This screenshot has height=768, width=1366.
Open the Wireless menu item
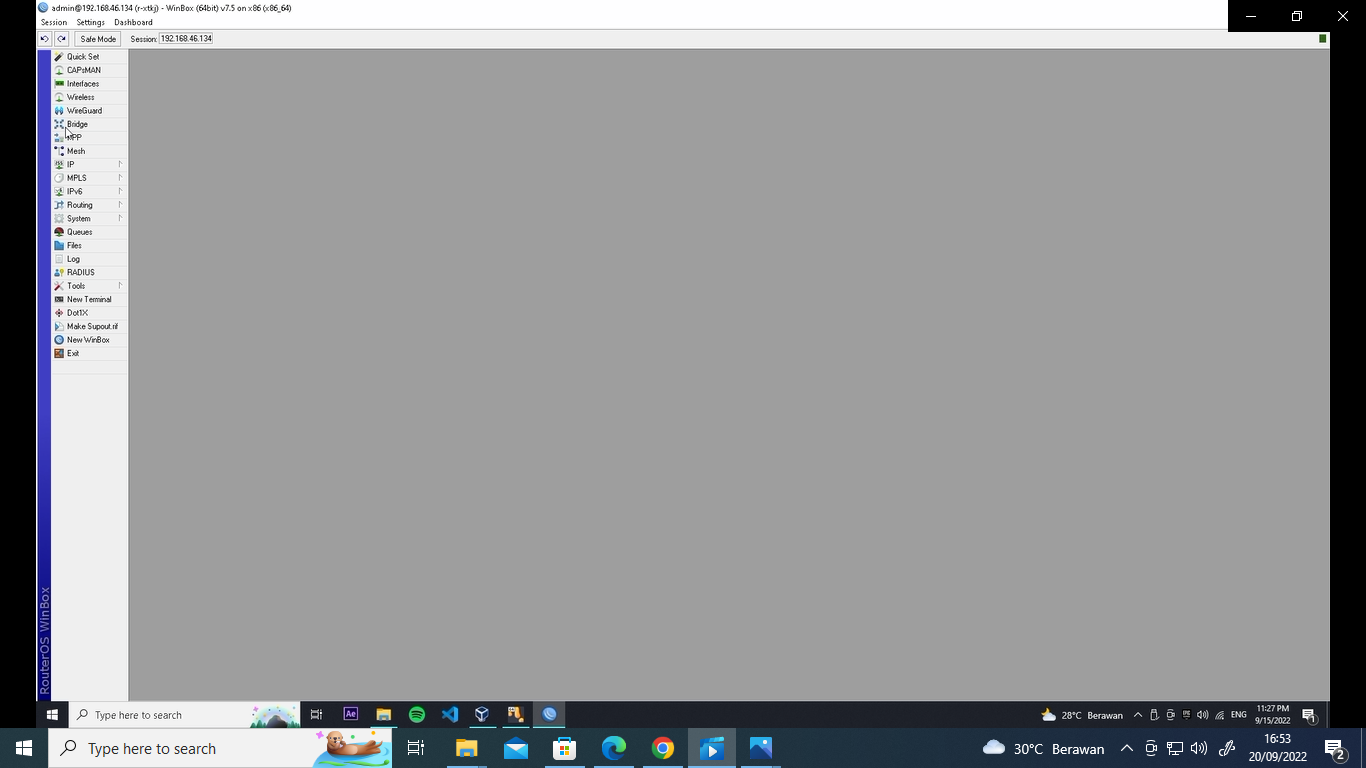pos(89,97)
